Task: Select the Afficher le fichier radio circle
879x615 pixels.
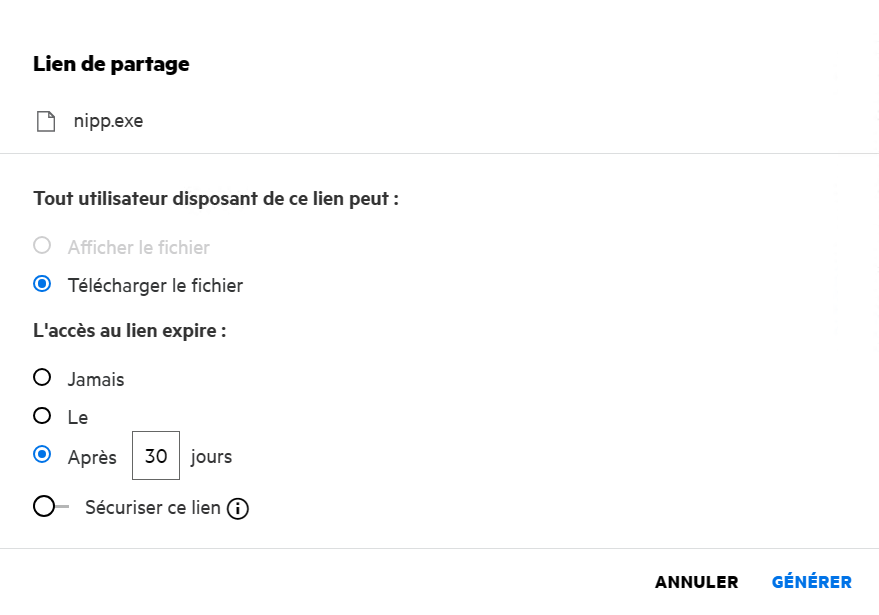Action: tap(42, 246)
